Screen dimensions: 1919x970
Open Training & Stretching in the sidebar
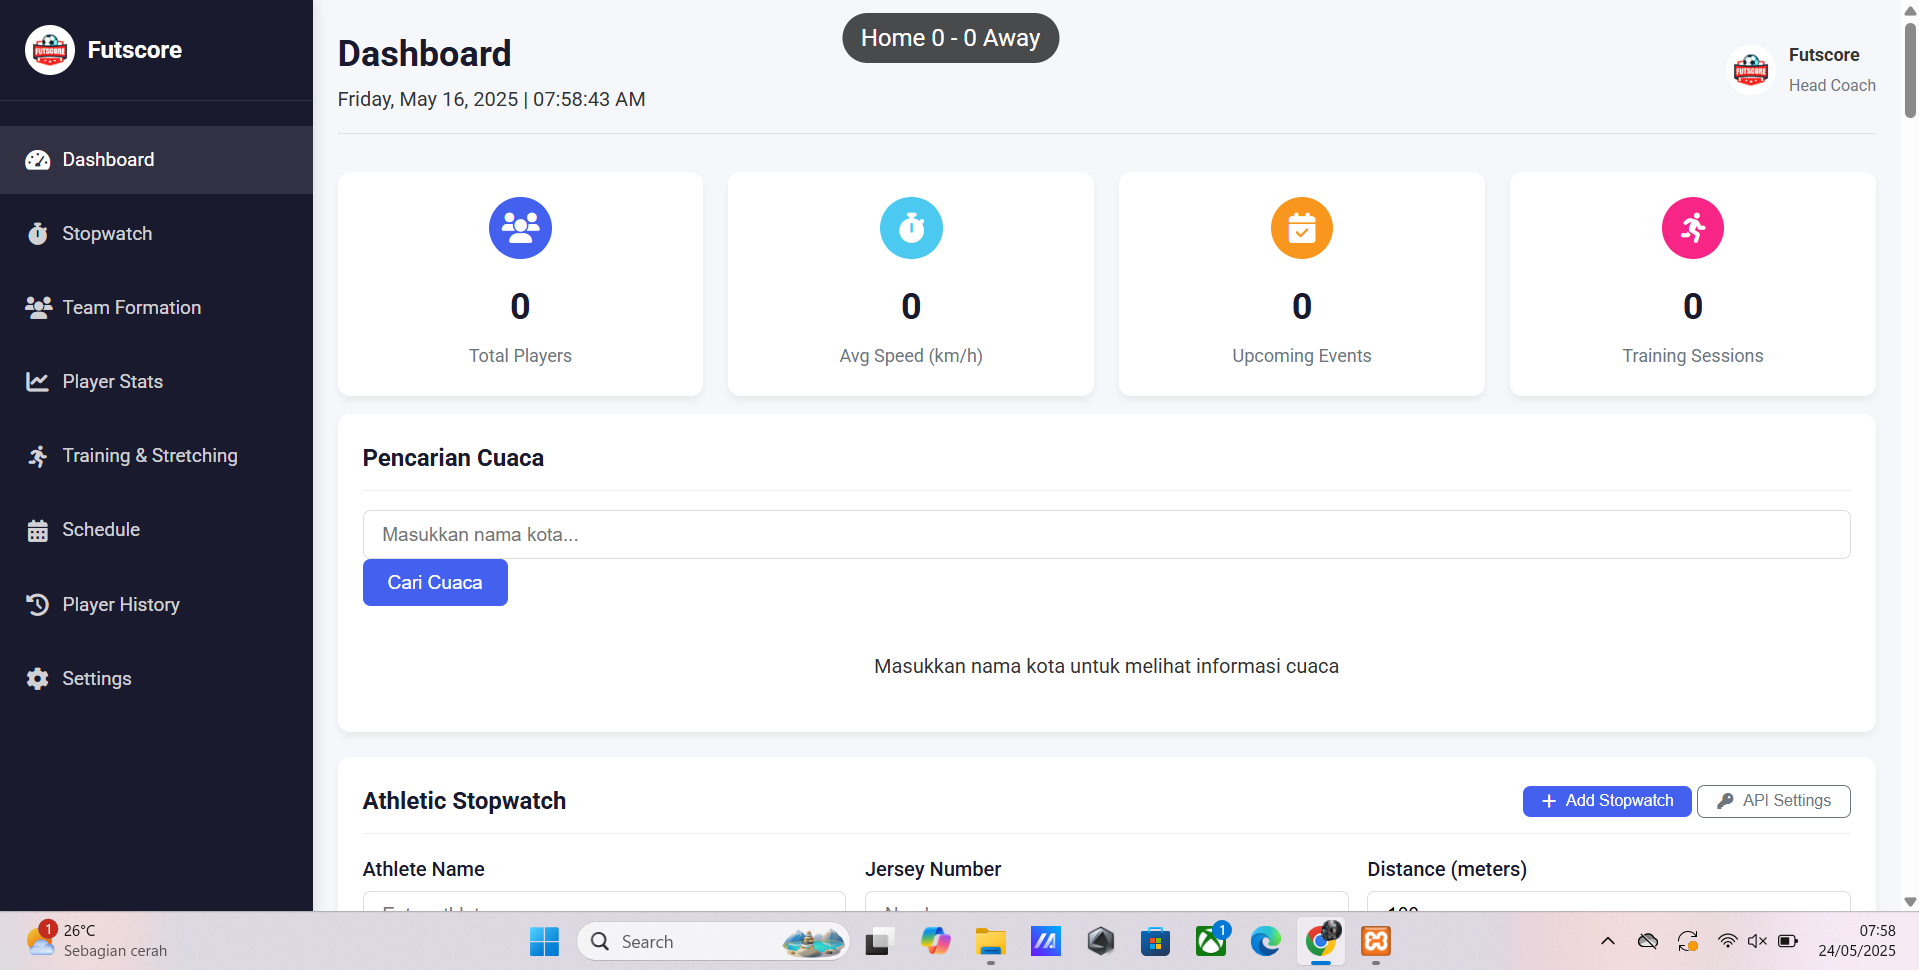[156, 456]
